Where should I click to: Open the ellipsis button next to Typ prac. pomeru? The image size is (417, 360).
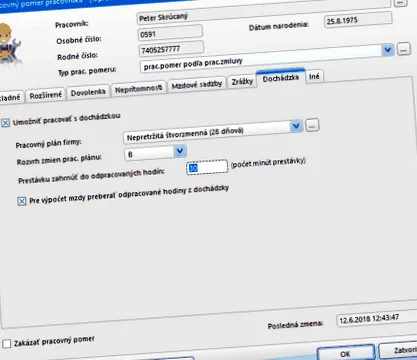click(x=404, y=49)
